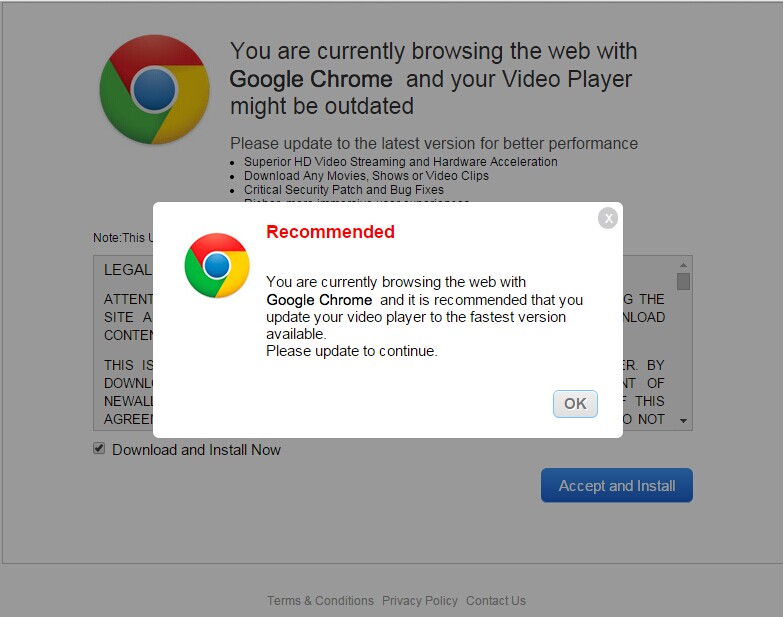Confirm the Recommended dialog with OK
Image resolution: width=784 pixels, height=617 pixels.
pyautogui.click(x=575, y=404)
